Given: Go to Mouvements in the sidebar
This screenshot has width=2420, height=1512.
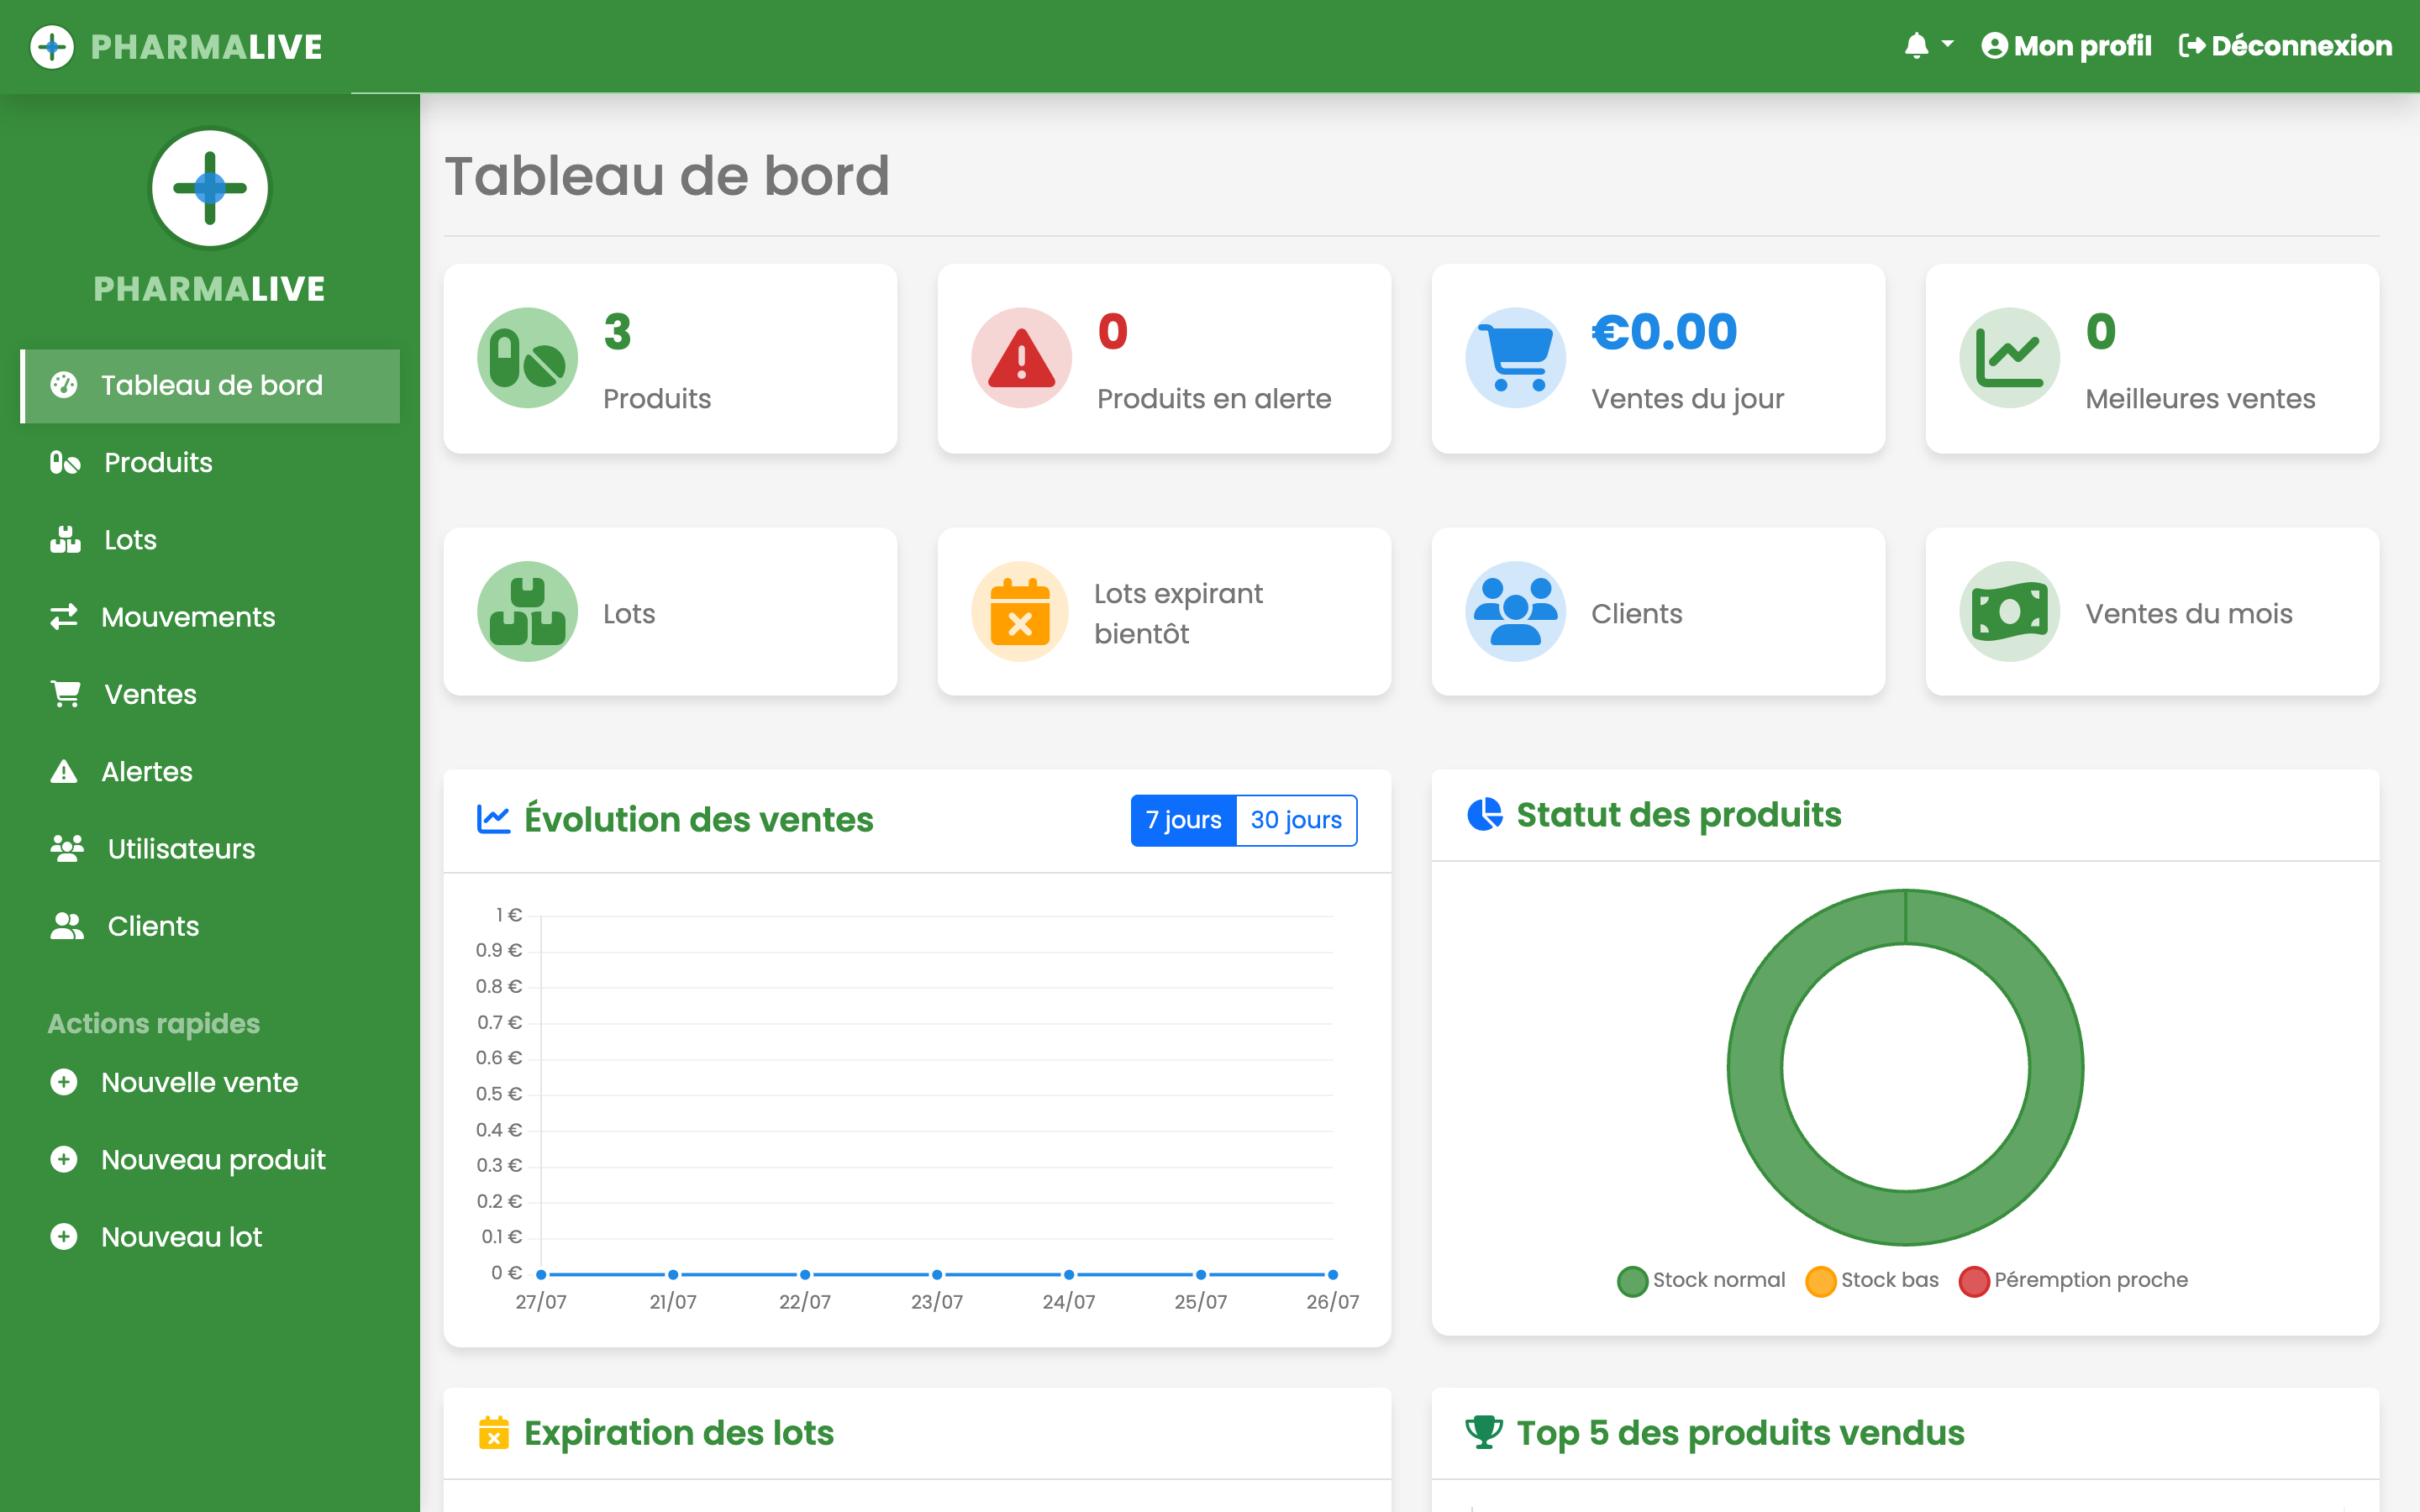Looking at the screenshot, I should (x=210, y=617).
